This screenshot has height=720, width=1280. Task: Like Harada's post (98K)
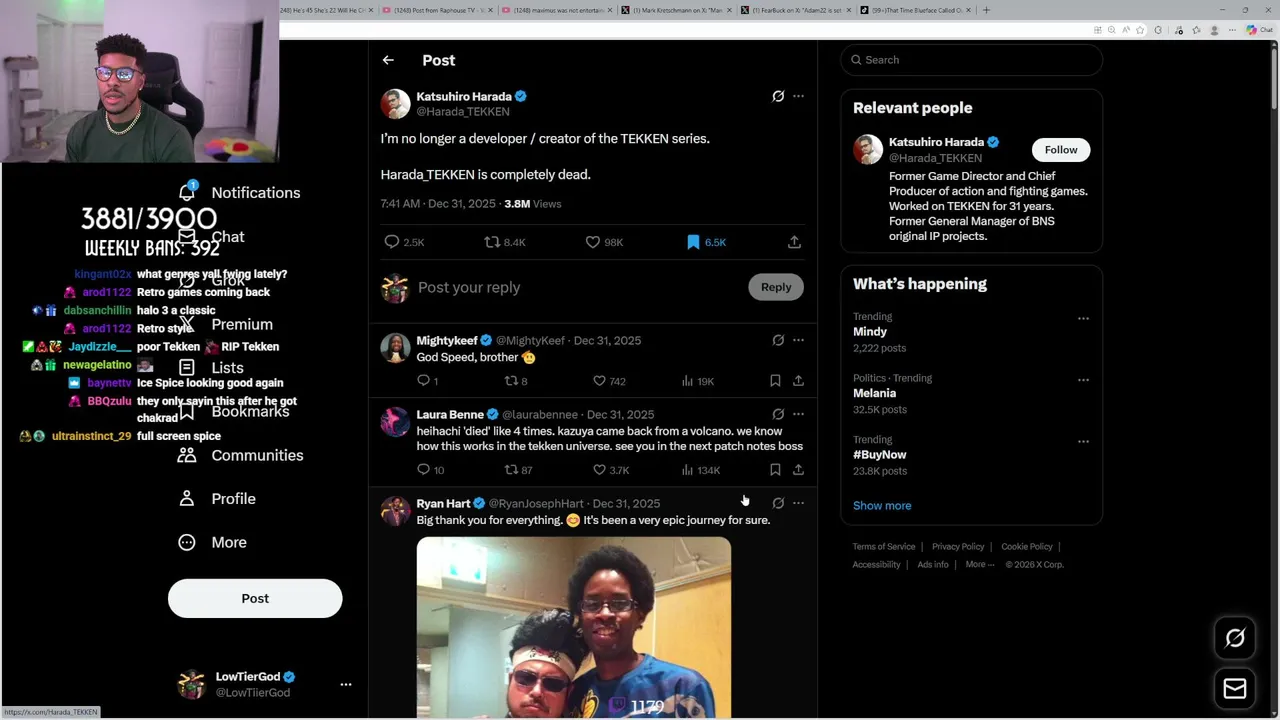[604, 242]
